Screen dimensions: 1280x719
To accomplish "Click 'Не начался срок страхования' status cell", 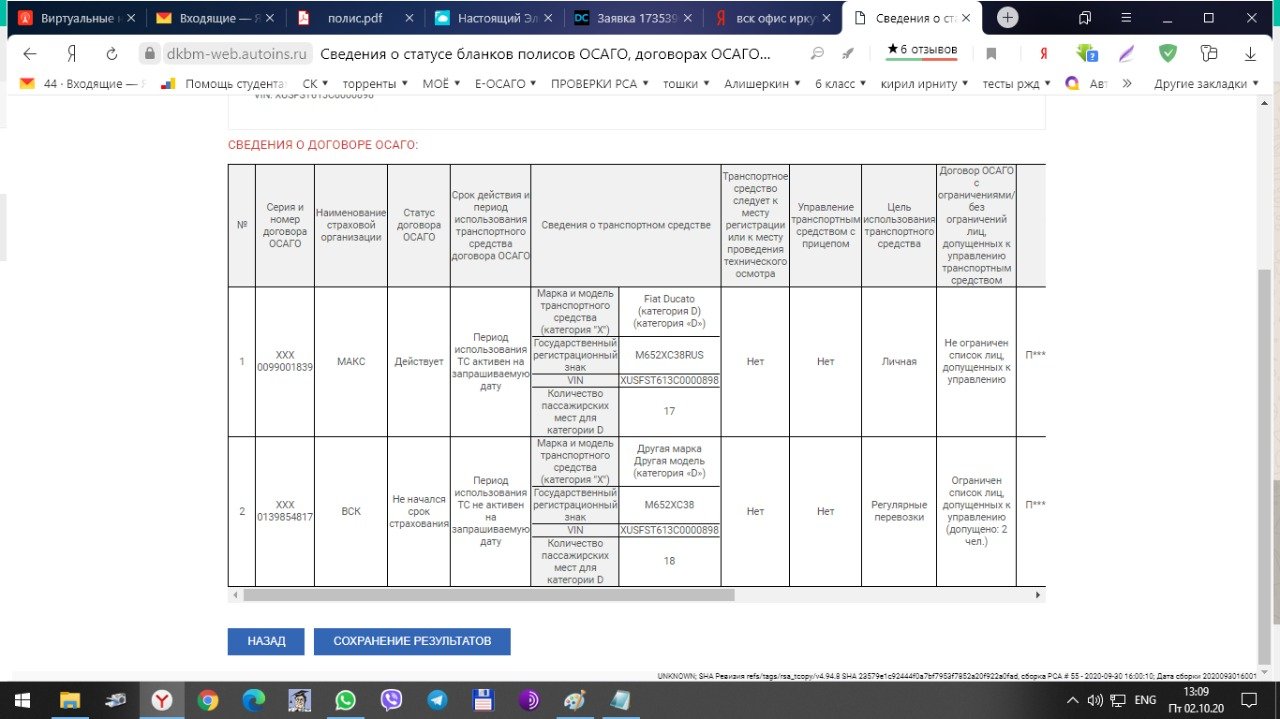I will tap(419, 511).
